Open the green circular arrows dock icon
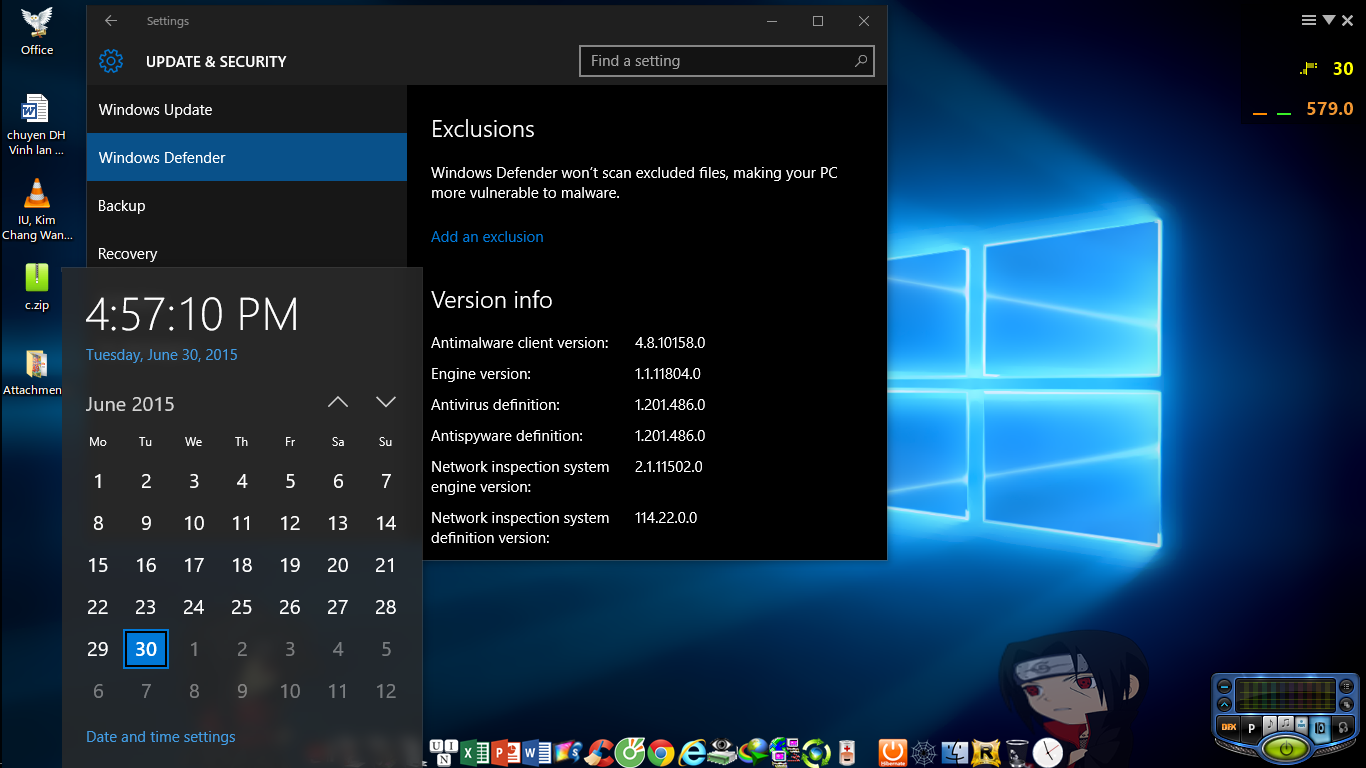Image resolution: width=1366 pixels, height=768 pixels. (x=816, y=751)
